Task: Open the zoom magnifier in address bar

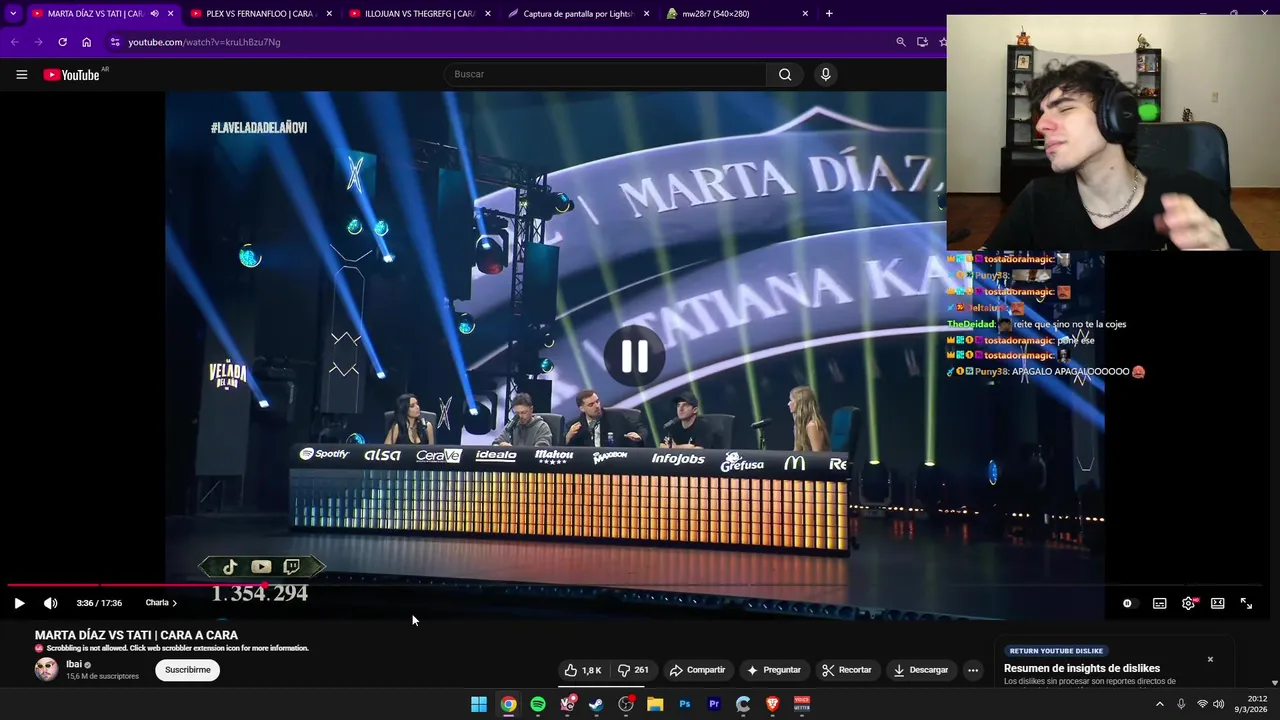Action: tap(900, 42)
